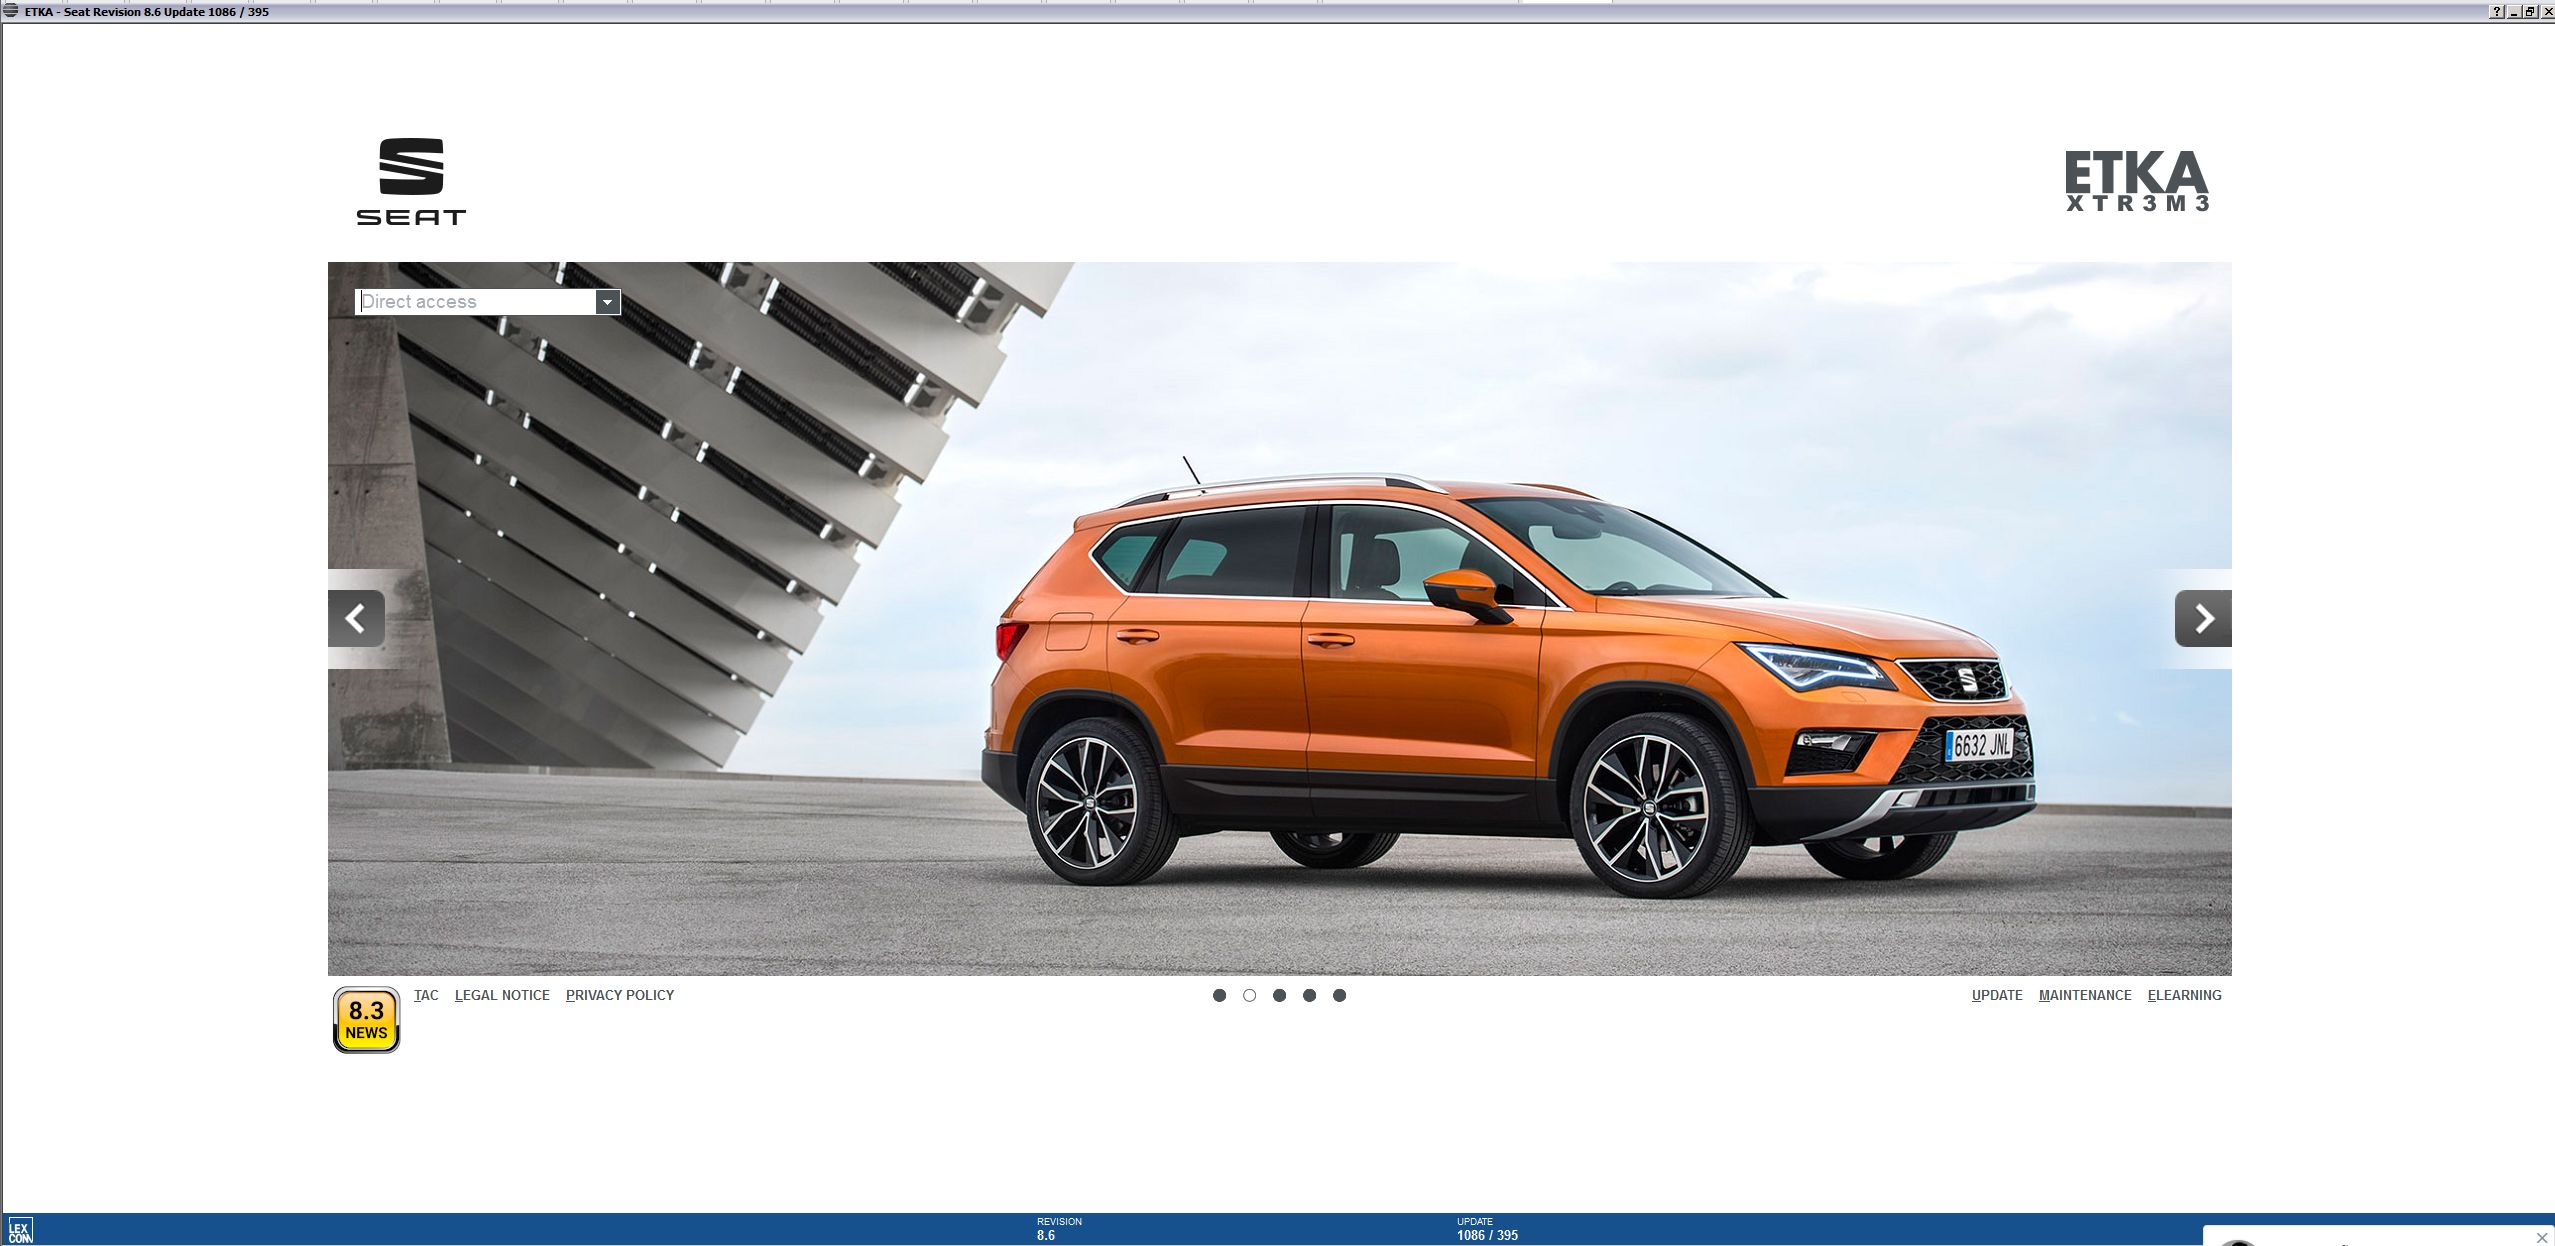Viewport: 2555px width, 1246px height.
Task: Select the fifth carousel indicator dot
Action: pyautogui.click(x=1339, y=995)
